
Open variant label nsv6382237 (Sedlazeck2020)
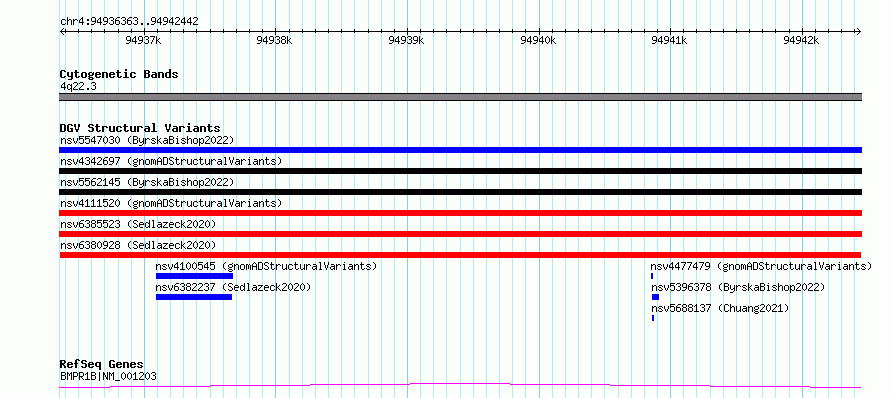click(x=233, y=287)
